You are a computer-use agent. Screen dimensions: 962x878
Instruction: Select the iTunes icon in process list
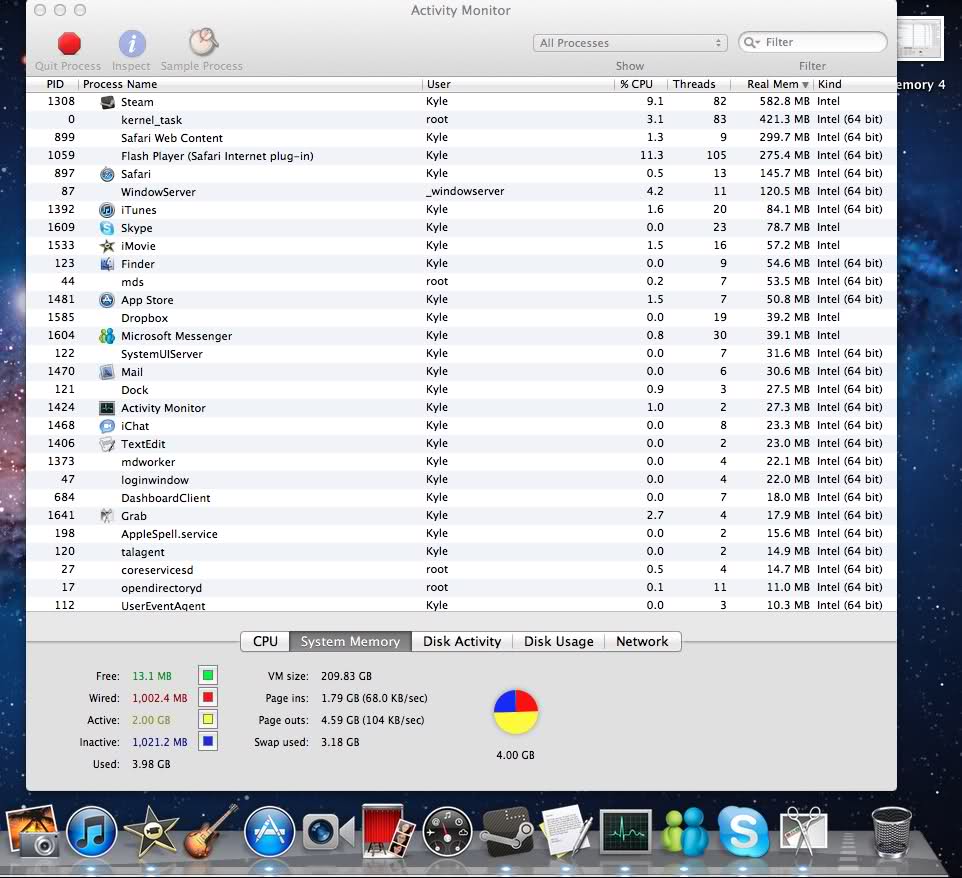(x=107, y=210)
